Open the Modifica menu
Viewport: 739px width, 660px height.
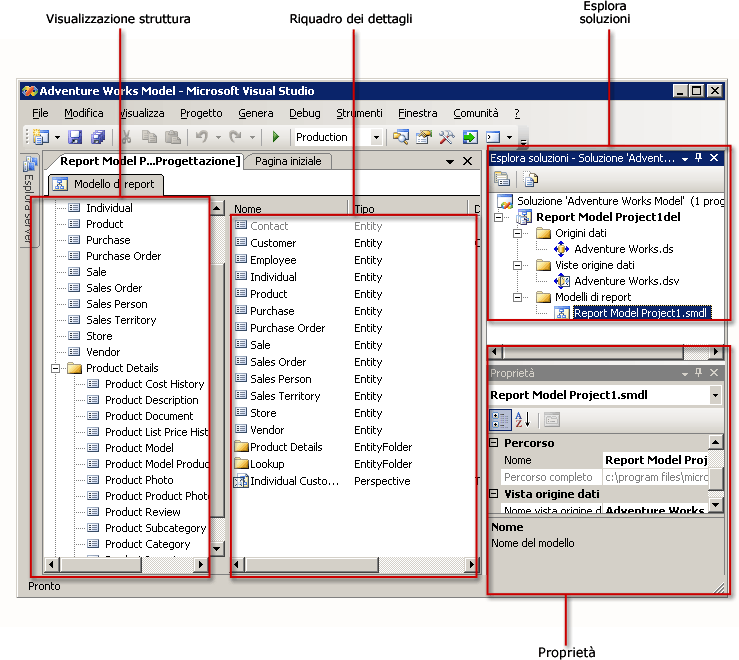[83, 113]
